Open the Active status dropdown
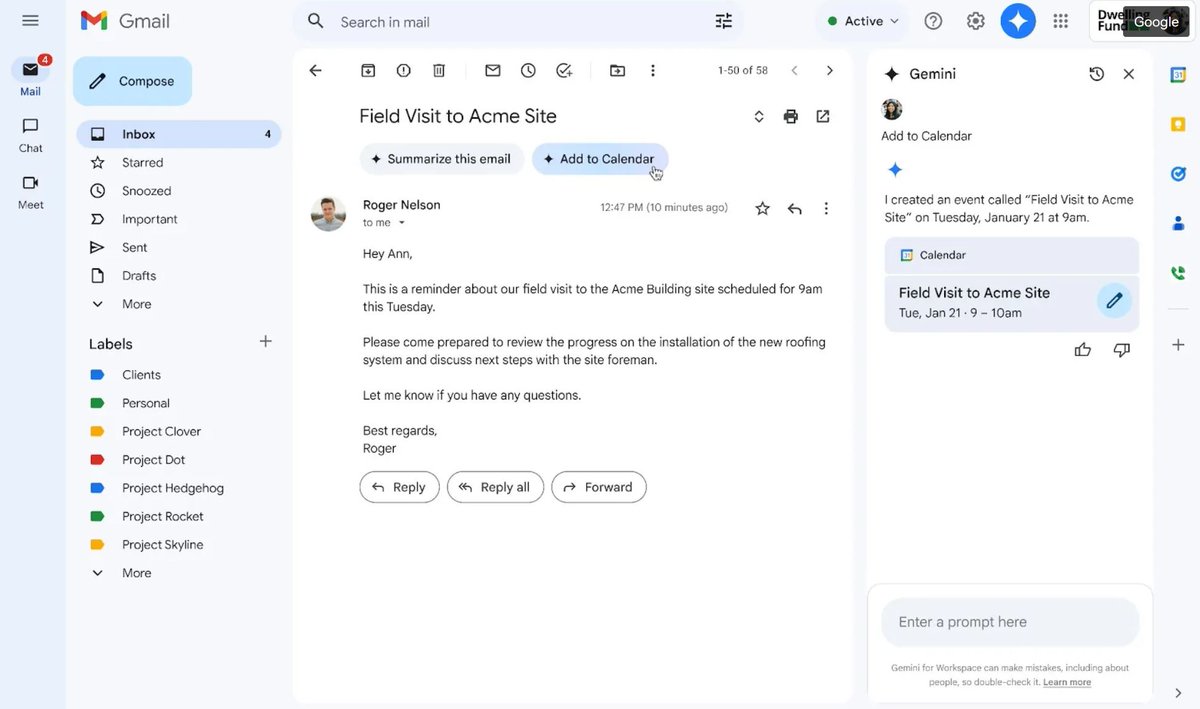 [863, 21]
